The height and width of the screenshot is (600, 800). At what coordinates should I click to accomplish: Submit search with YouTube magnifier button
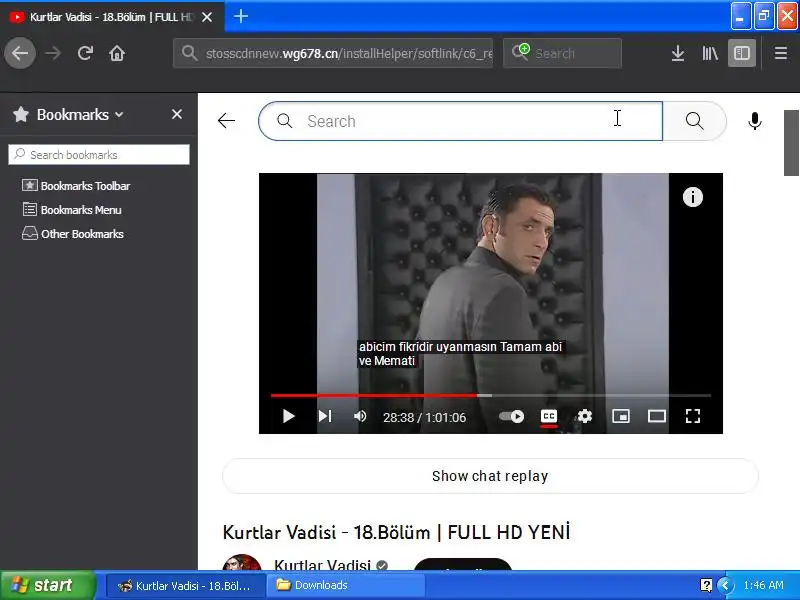(694, 121)
